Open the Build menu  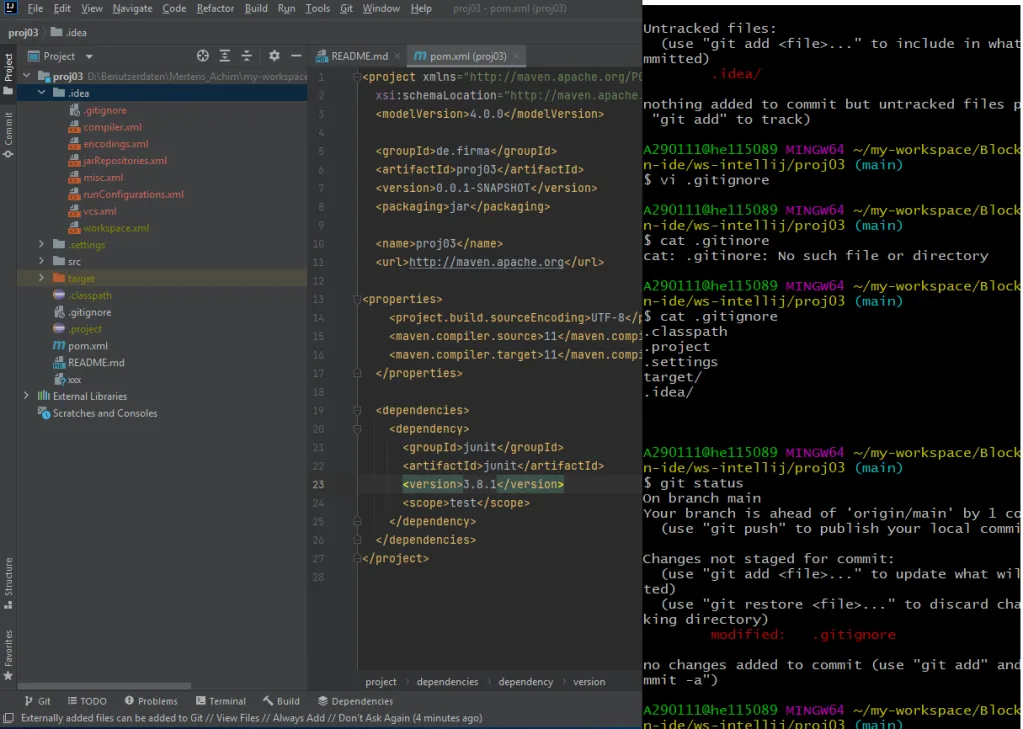[x=256, y=8]
